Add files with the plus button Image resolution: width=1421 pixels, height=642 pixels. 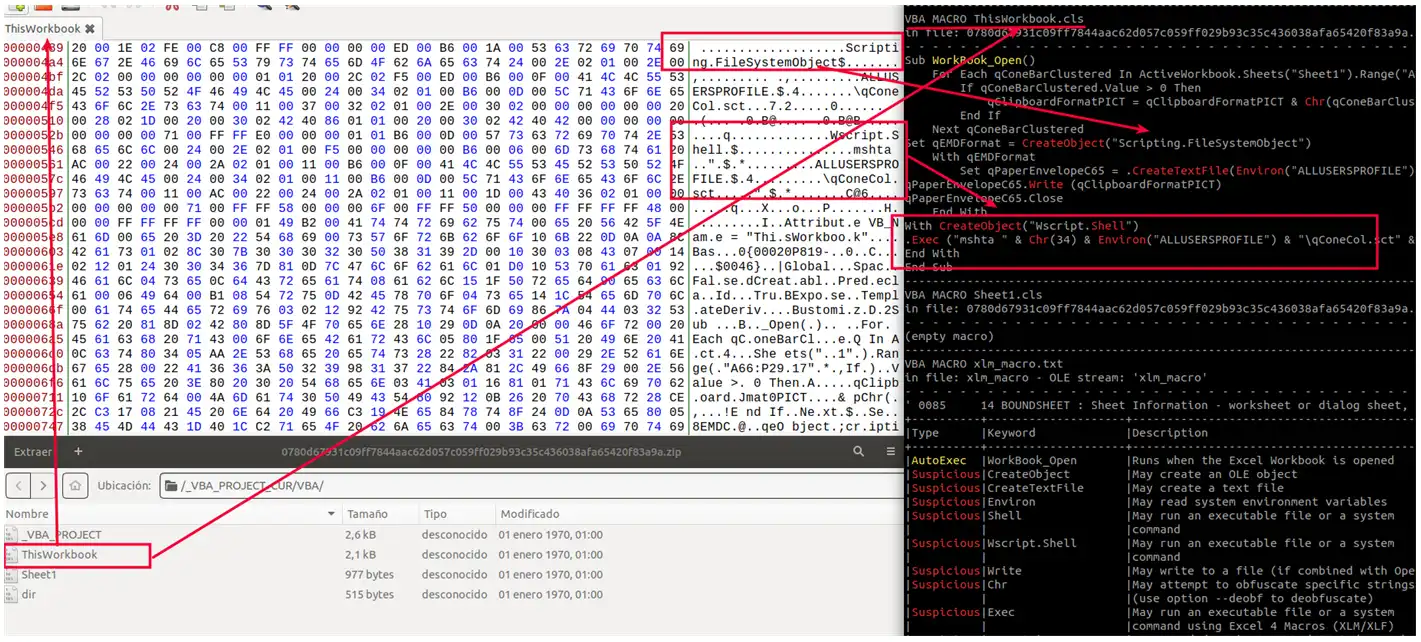point(78,452)
